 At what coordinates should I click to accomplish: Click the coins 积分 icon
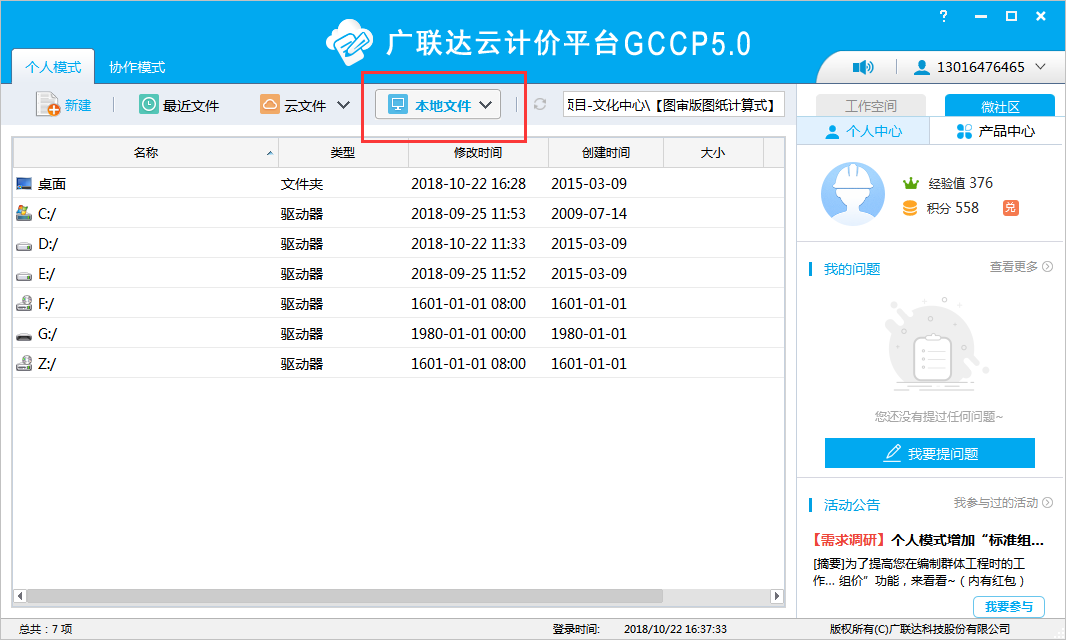(x=910, y=208)
